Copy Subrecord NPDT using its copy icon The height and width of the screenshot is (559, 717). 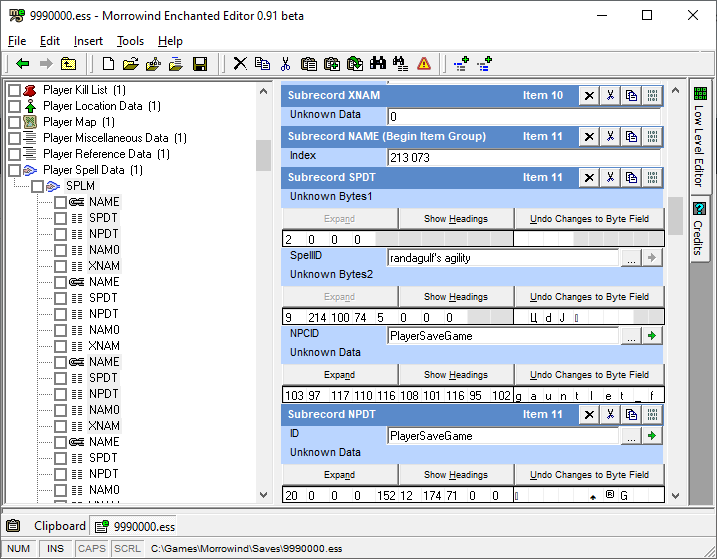click(x=631, y=414)
